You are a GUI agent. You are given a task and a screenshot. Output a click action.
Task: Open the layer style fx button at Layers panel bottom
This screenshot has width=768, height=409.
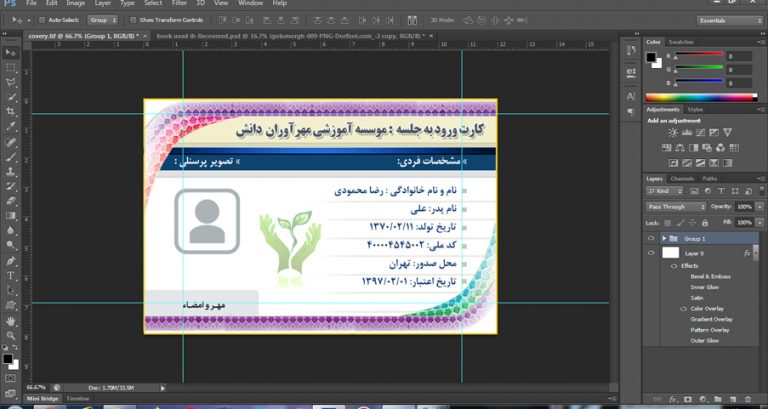point(672,400)
